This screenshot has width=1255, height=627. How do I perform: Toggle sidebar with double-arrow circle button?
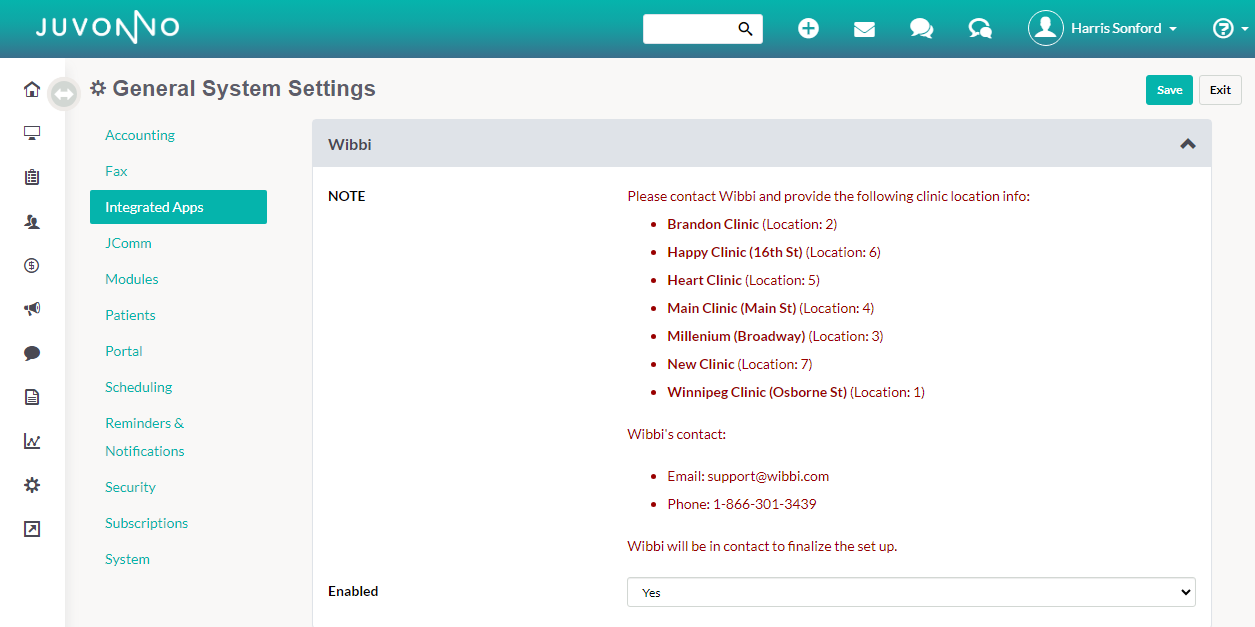click(x=64, y=94)
